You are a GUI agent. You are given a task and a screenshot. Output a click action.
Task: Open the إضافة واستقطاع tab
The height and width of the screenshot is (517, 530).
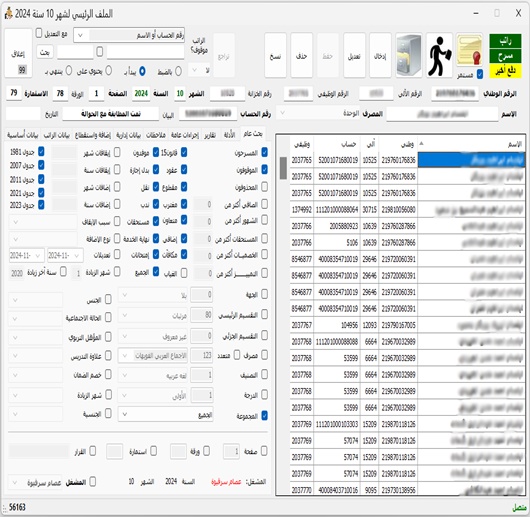coord(93,136)
